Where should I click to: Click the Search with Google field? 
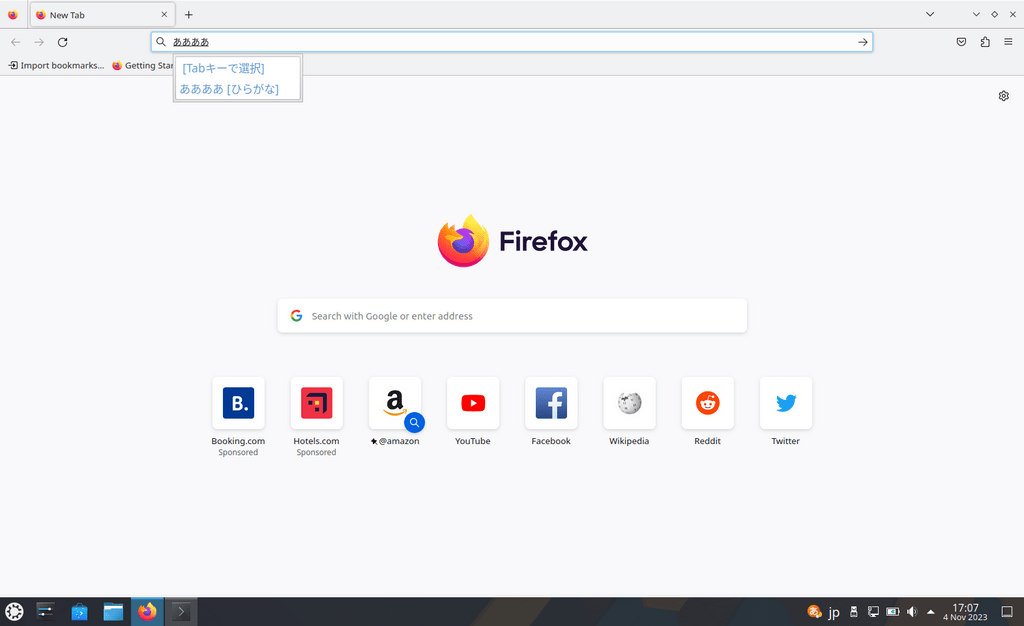pyautogui.click(x=512, y=316)
